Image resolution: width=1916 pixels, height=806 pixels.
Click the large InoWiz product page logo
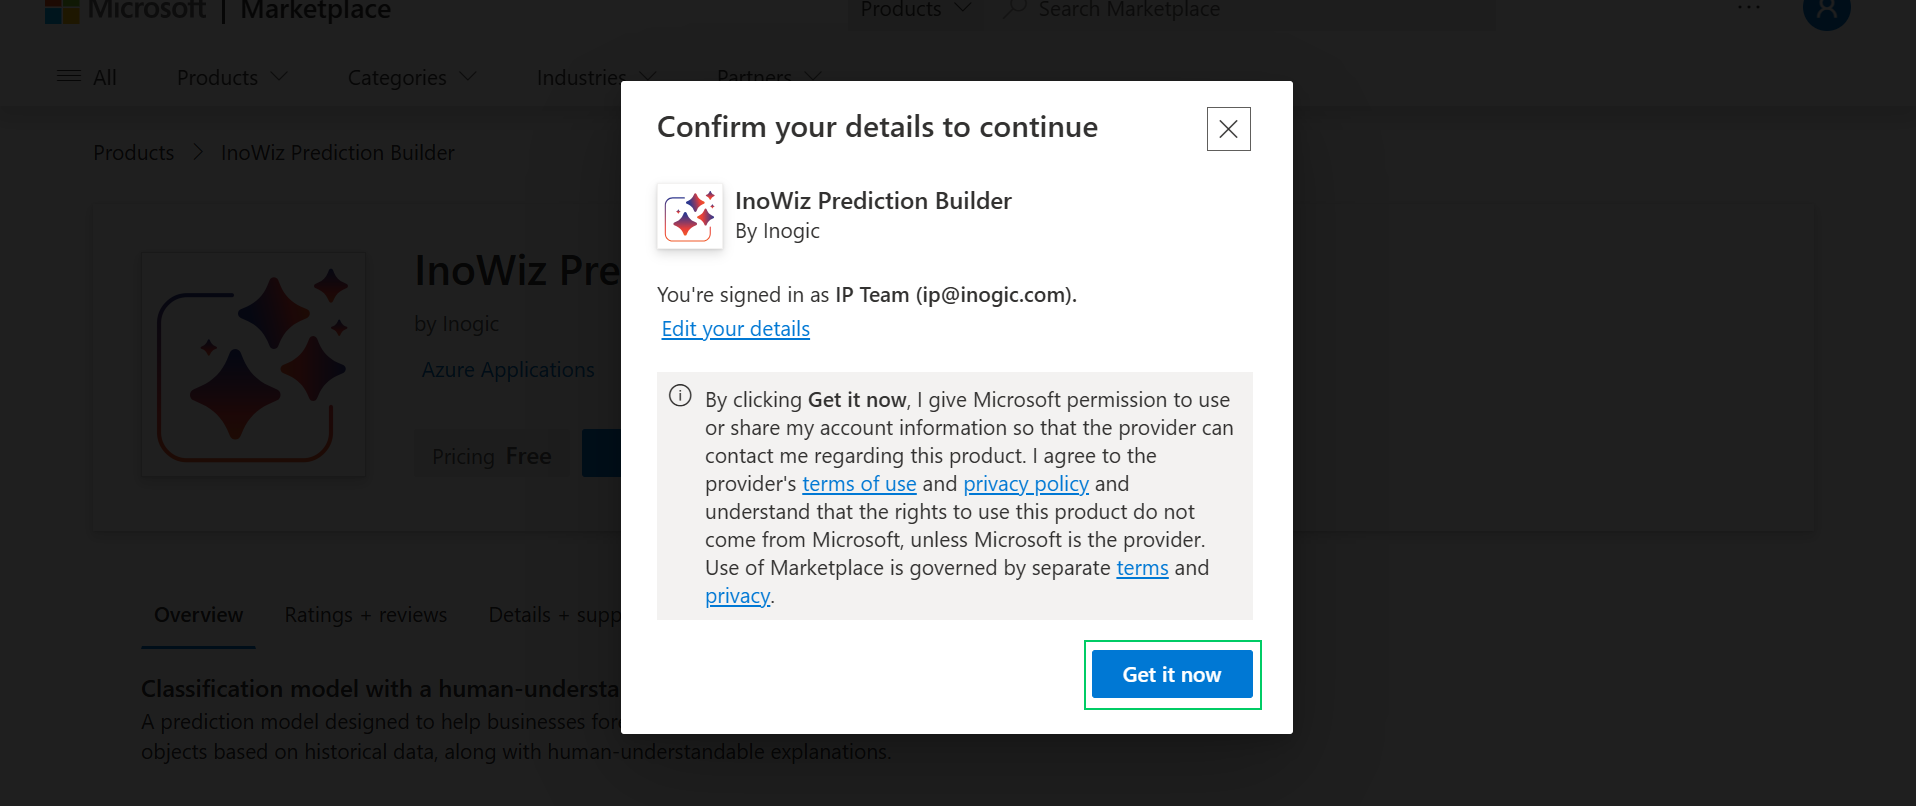(254, 364)
